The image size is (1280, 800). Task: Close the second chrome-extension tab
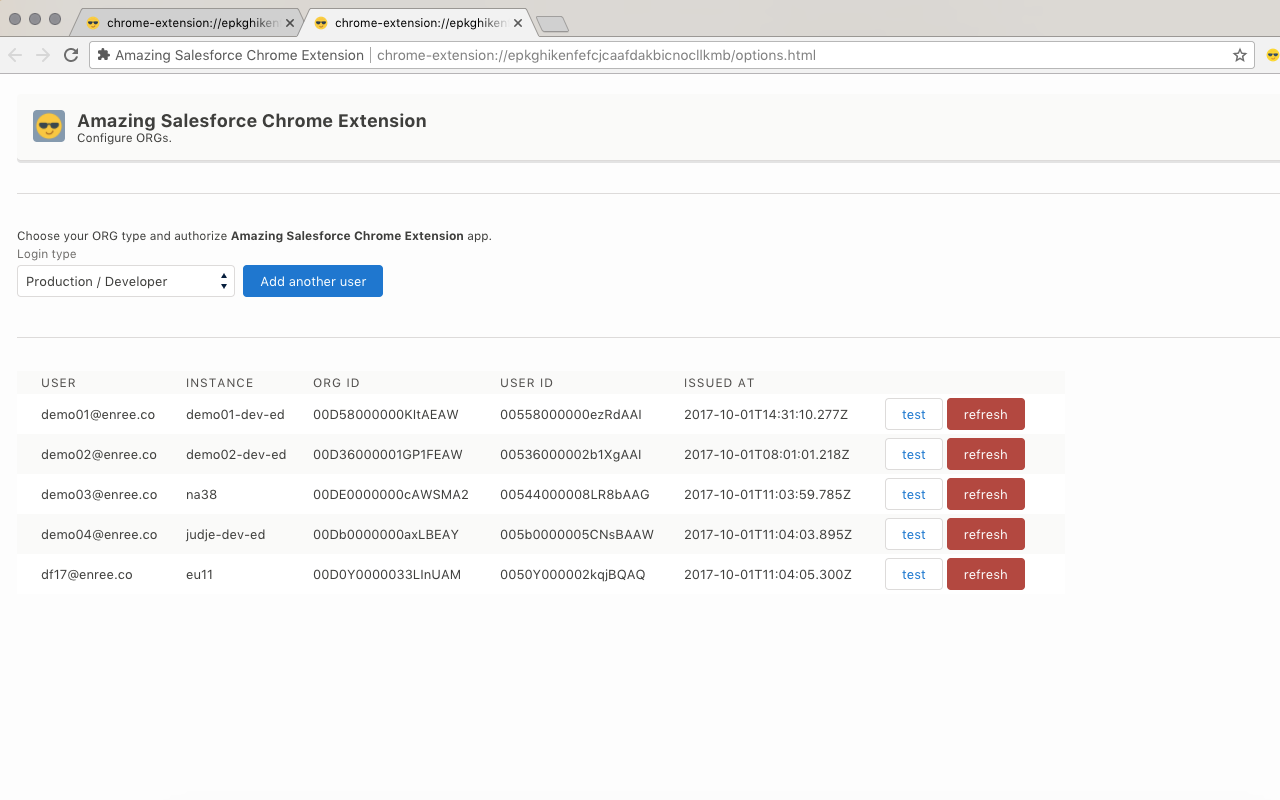click(518, 21)
